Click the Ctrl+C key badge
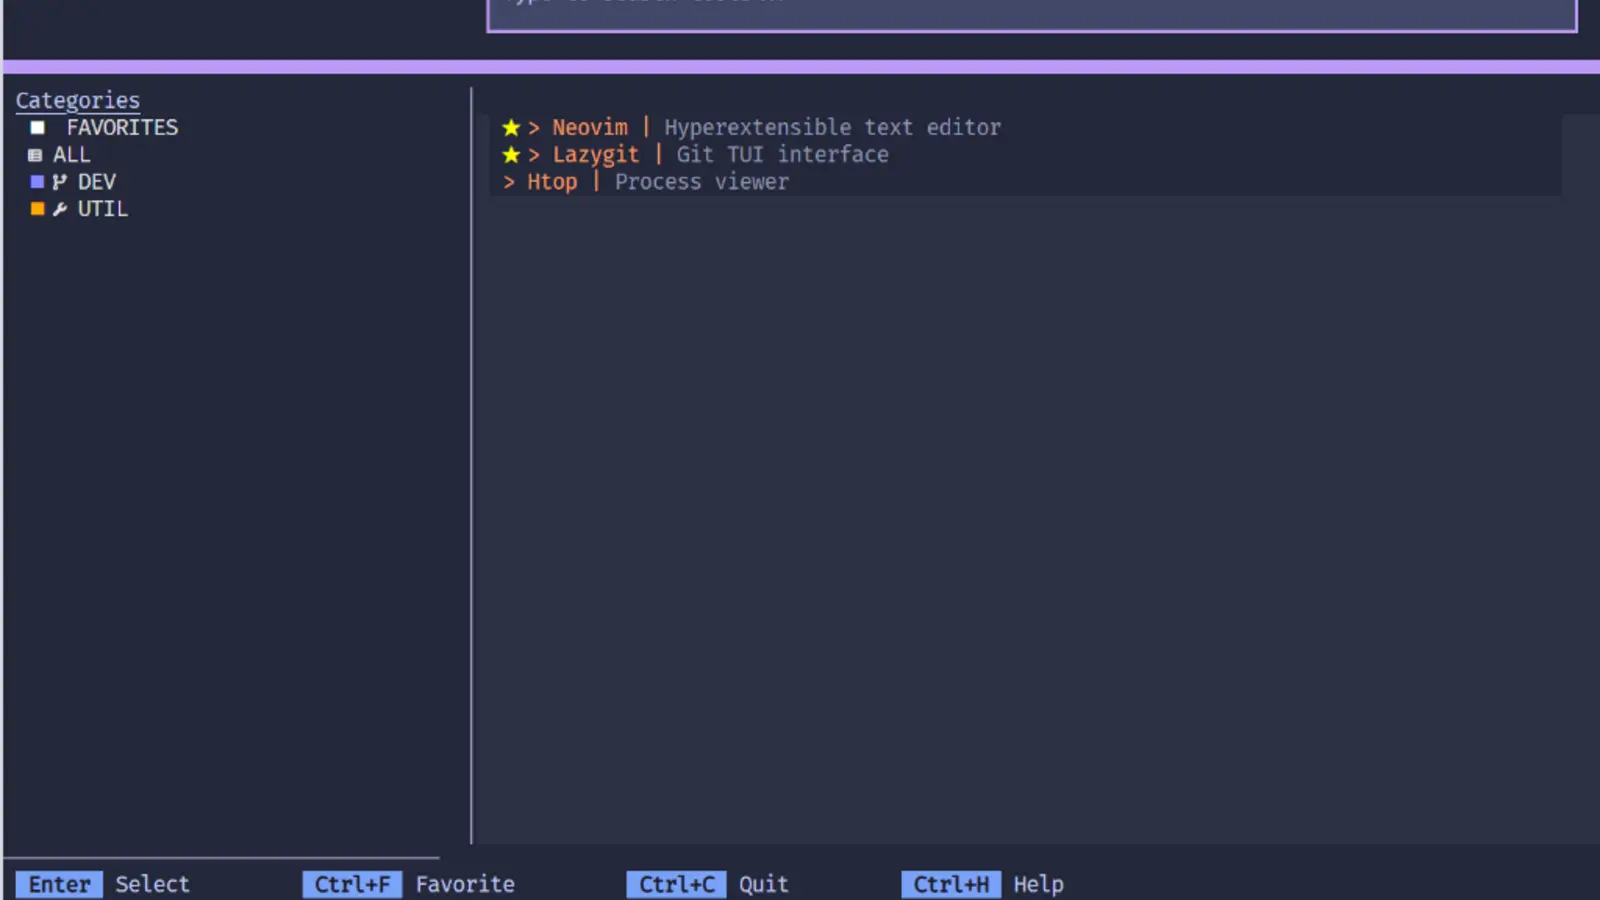The image size is (1600, 900). [677, 884]
